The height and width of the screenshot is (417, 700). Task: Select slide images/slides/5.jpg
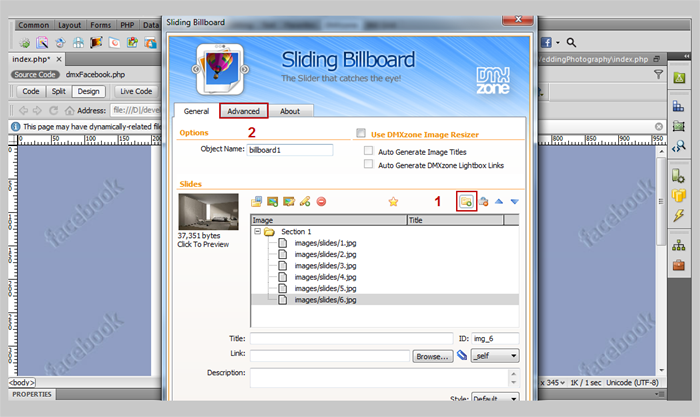pos(325,288)
